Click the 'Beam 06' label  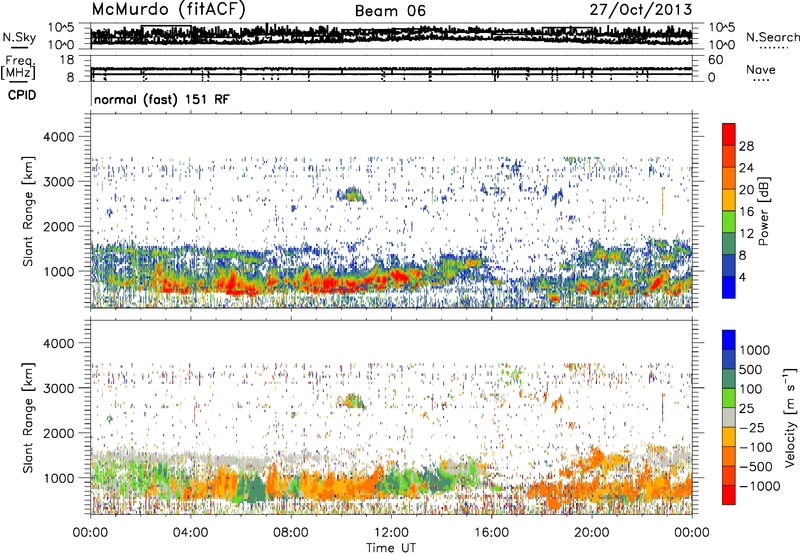point(390,11)
